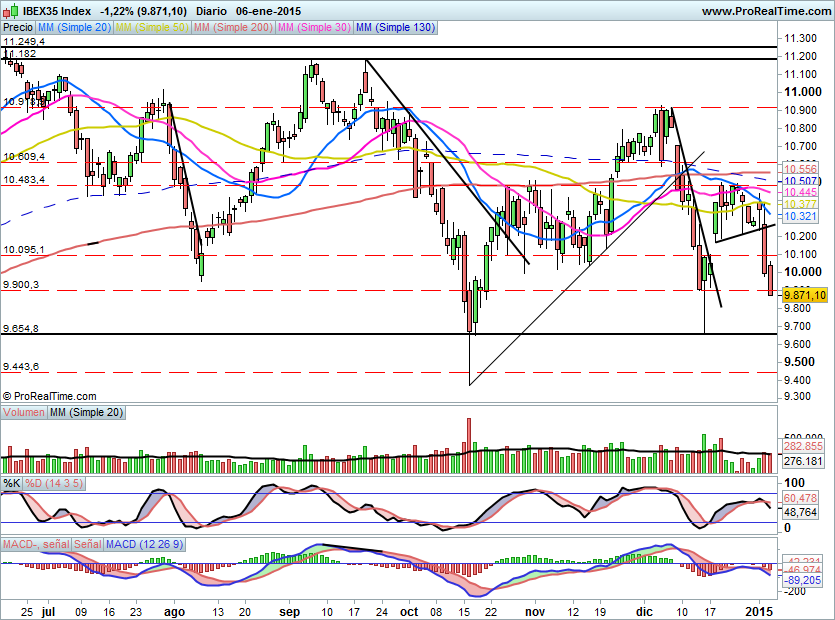Open the www.ProRealTime.com link

pyautogui.click(x=766, y=11)
